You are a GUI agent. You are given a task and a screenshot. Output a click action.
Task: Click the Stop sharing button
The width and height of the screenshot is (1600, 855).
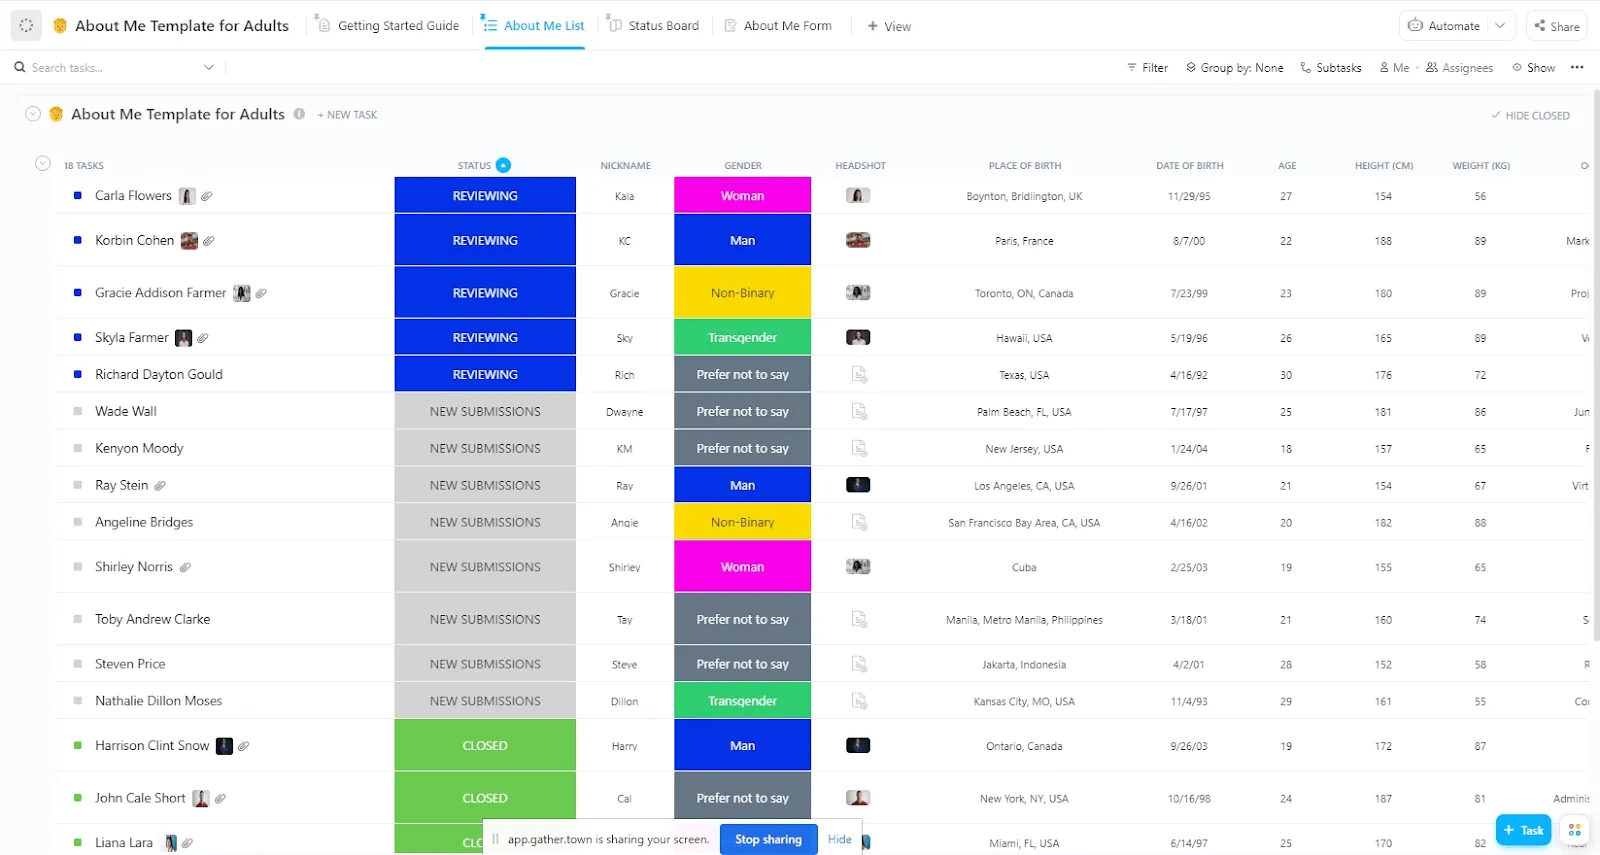click(768, 839)
